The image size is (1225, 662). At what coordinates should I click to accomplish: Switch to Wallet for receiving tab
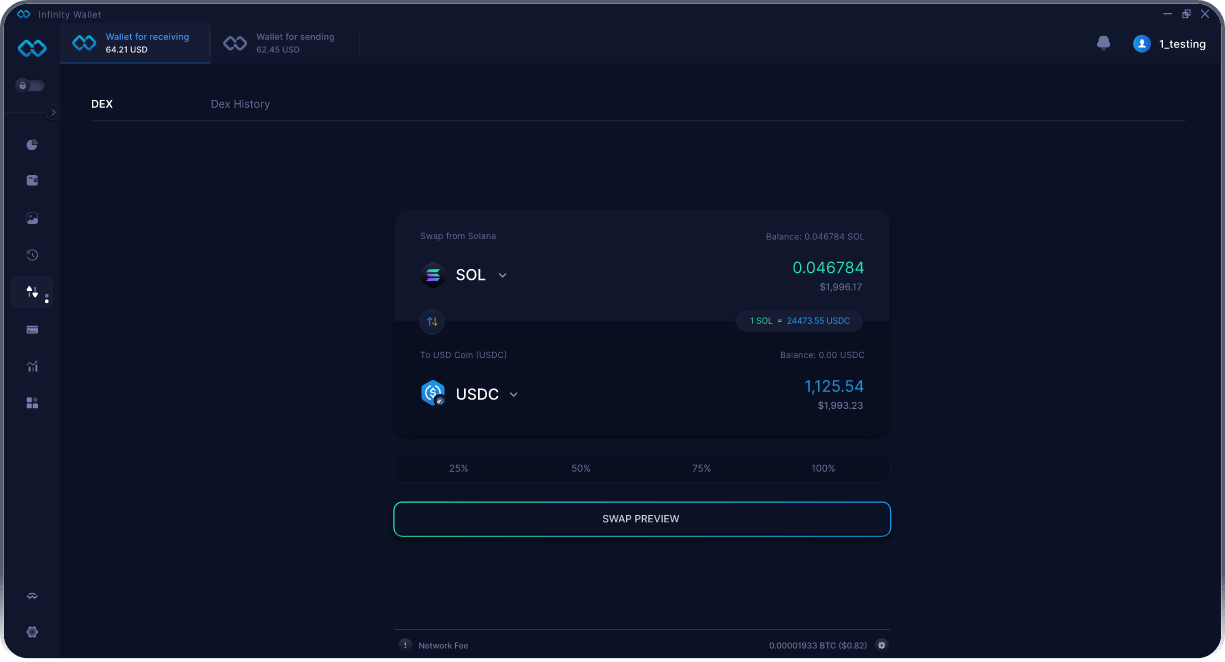[136, 43]
